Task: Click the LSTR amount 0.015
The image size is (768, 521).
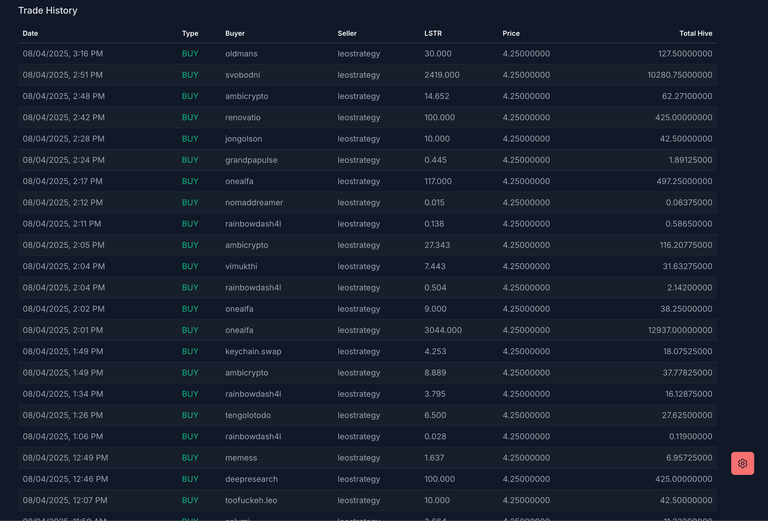Action: (x=434, y=203)
